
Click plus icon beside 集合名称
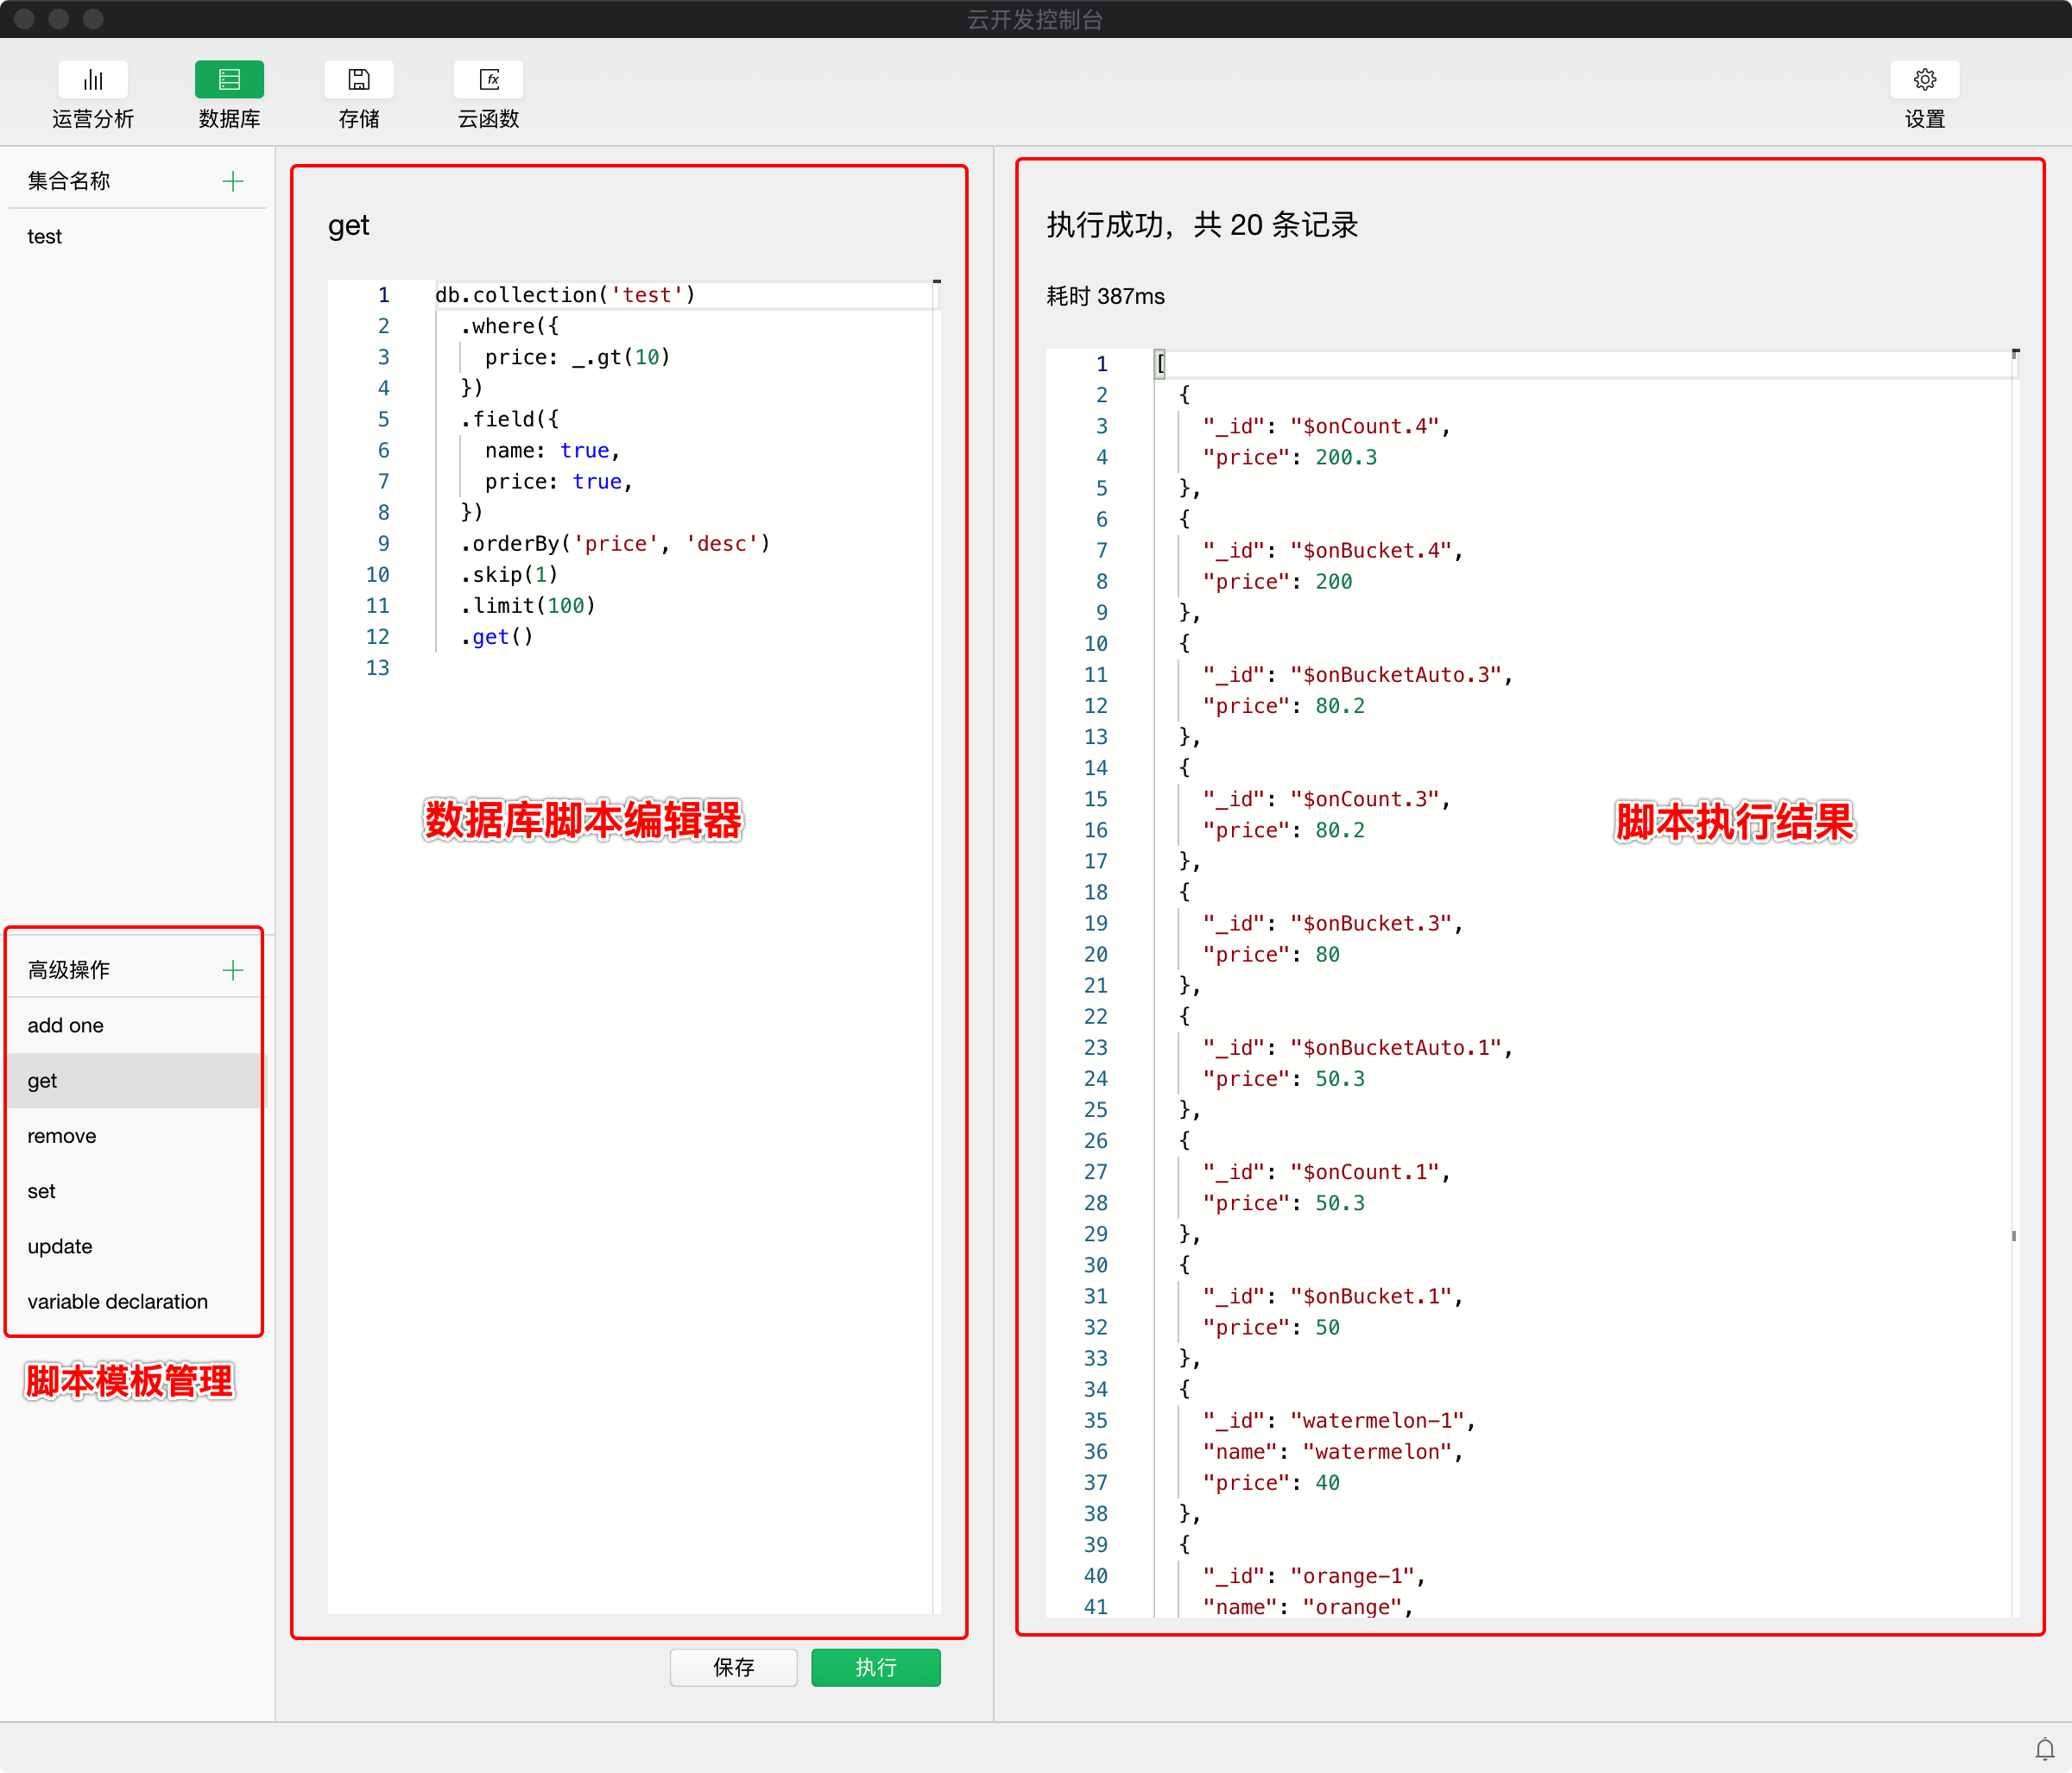(233, 181)
